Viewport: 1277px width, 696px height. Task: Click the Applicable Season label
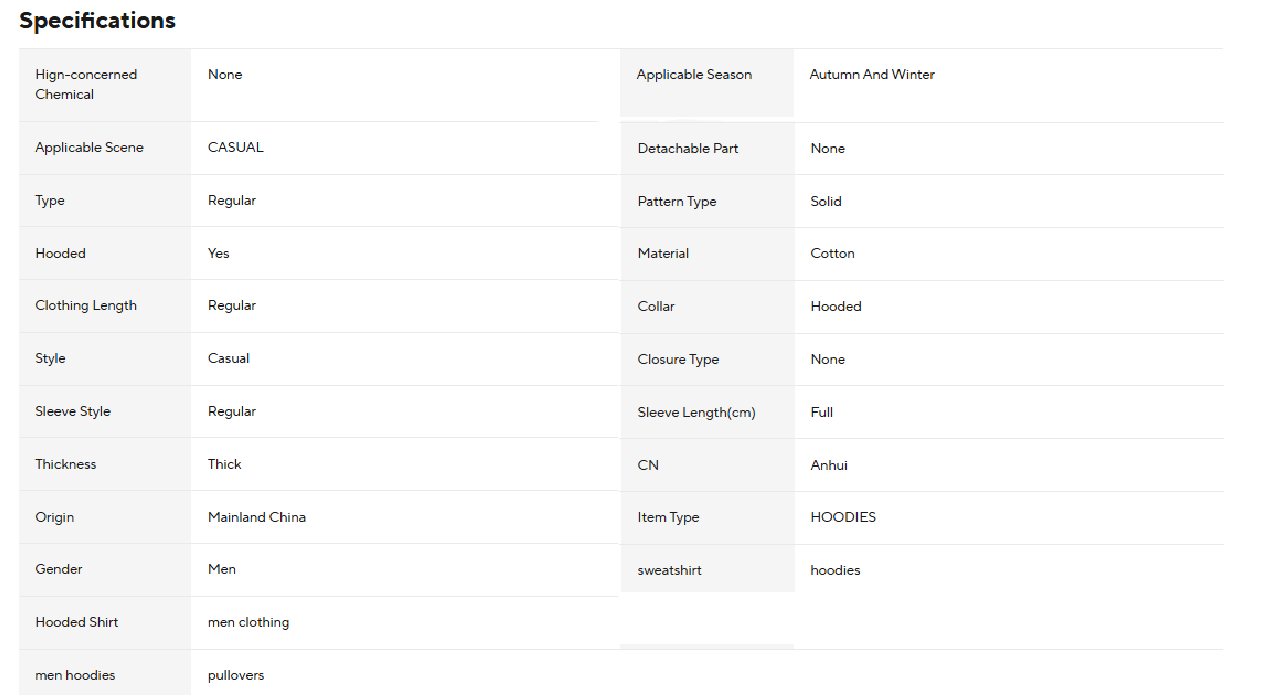coord(694,75)
